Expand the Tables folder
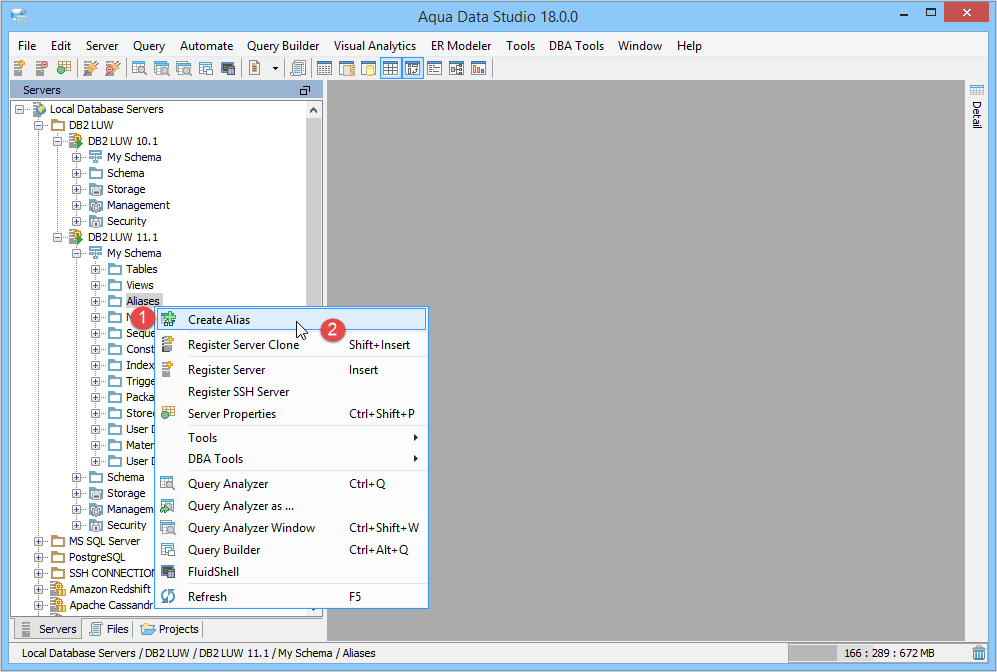This screenshot has height=672, width=997. pos(95,269)
